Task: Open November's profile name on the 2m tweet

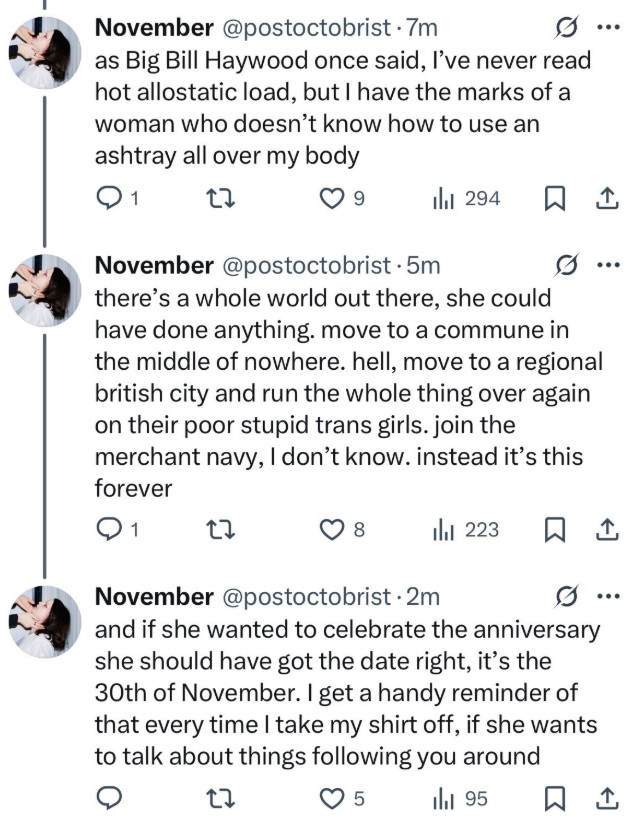Action: point(153,597)
